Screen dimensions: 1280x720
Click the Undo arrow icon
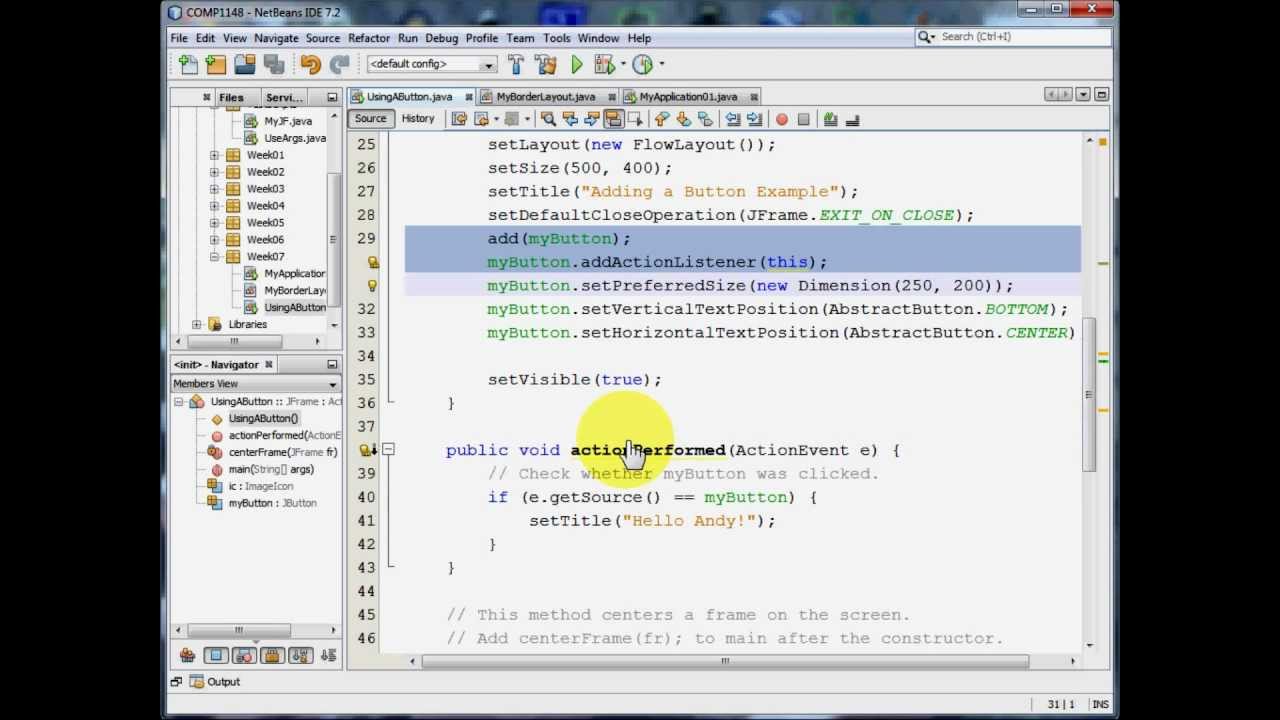[310, 65]
